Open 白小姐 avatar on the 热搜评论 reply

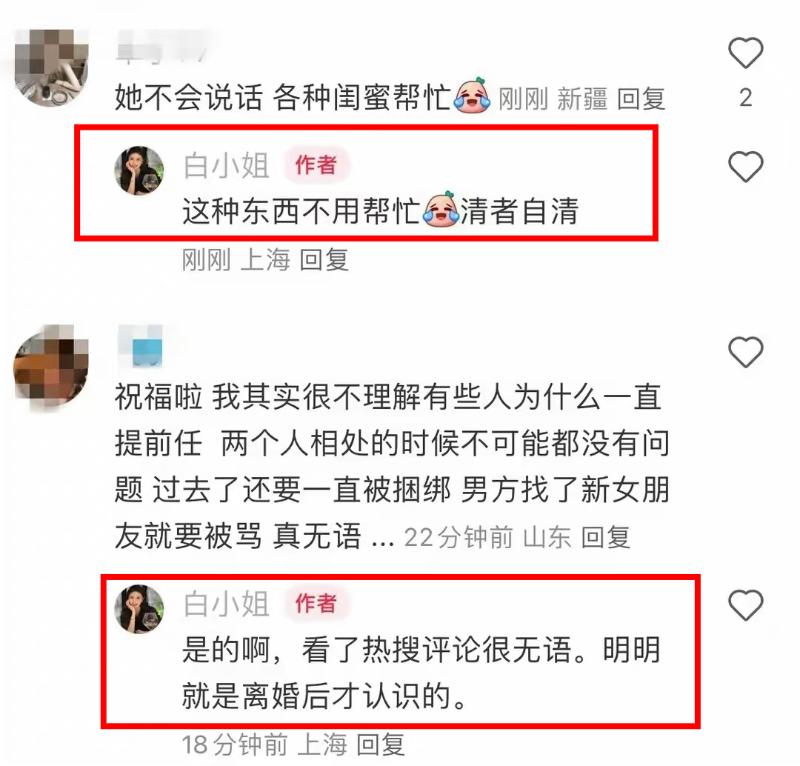click(139, 609)
